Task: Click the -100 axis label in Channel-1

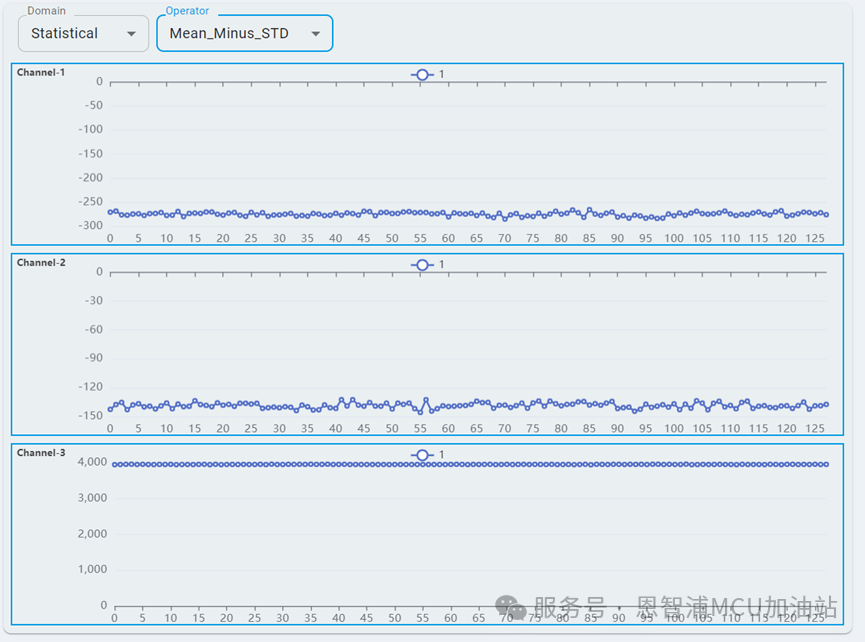Action: pyautogui.click(x=90, y=129)
